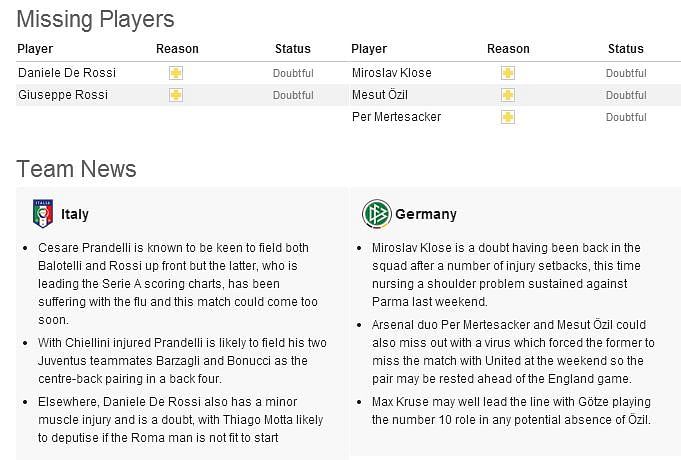Click the Germany DFB team logo

(x=377, y=214)
